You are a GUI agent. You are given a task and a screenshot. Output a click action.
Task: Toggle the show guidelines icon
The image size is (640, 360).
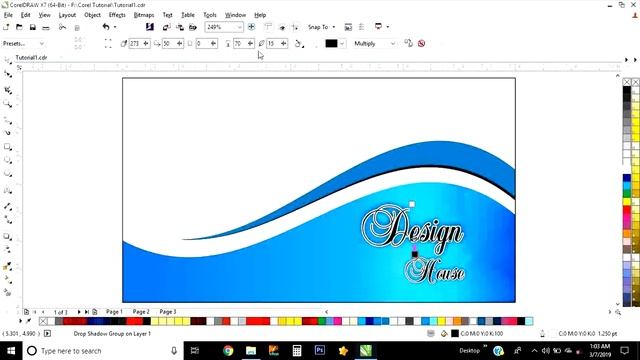coord(296,27)
